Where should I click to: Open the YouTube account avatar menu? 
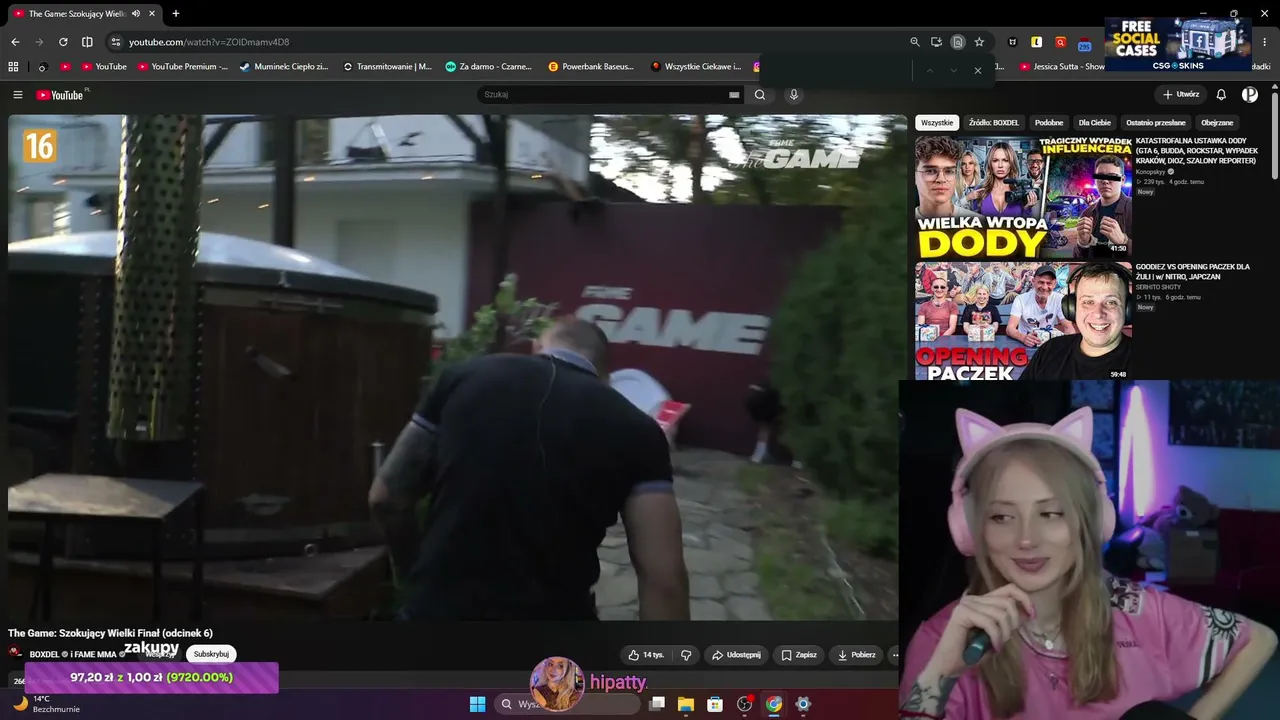point(1250,95)
